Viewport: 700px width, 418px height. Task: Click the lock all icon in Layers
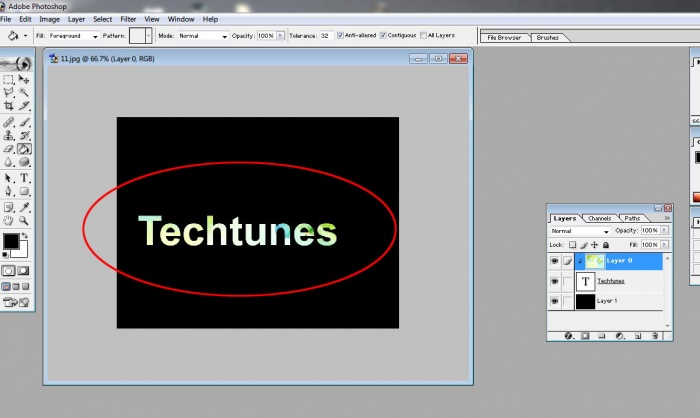(606, 244)
